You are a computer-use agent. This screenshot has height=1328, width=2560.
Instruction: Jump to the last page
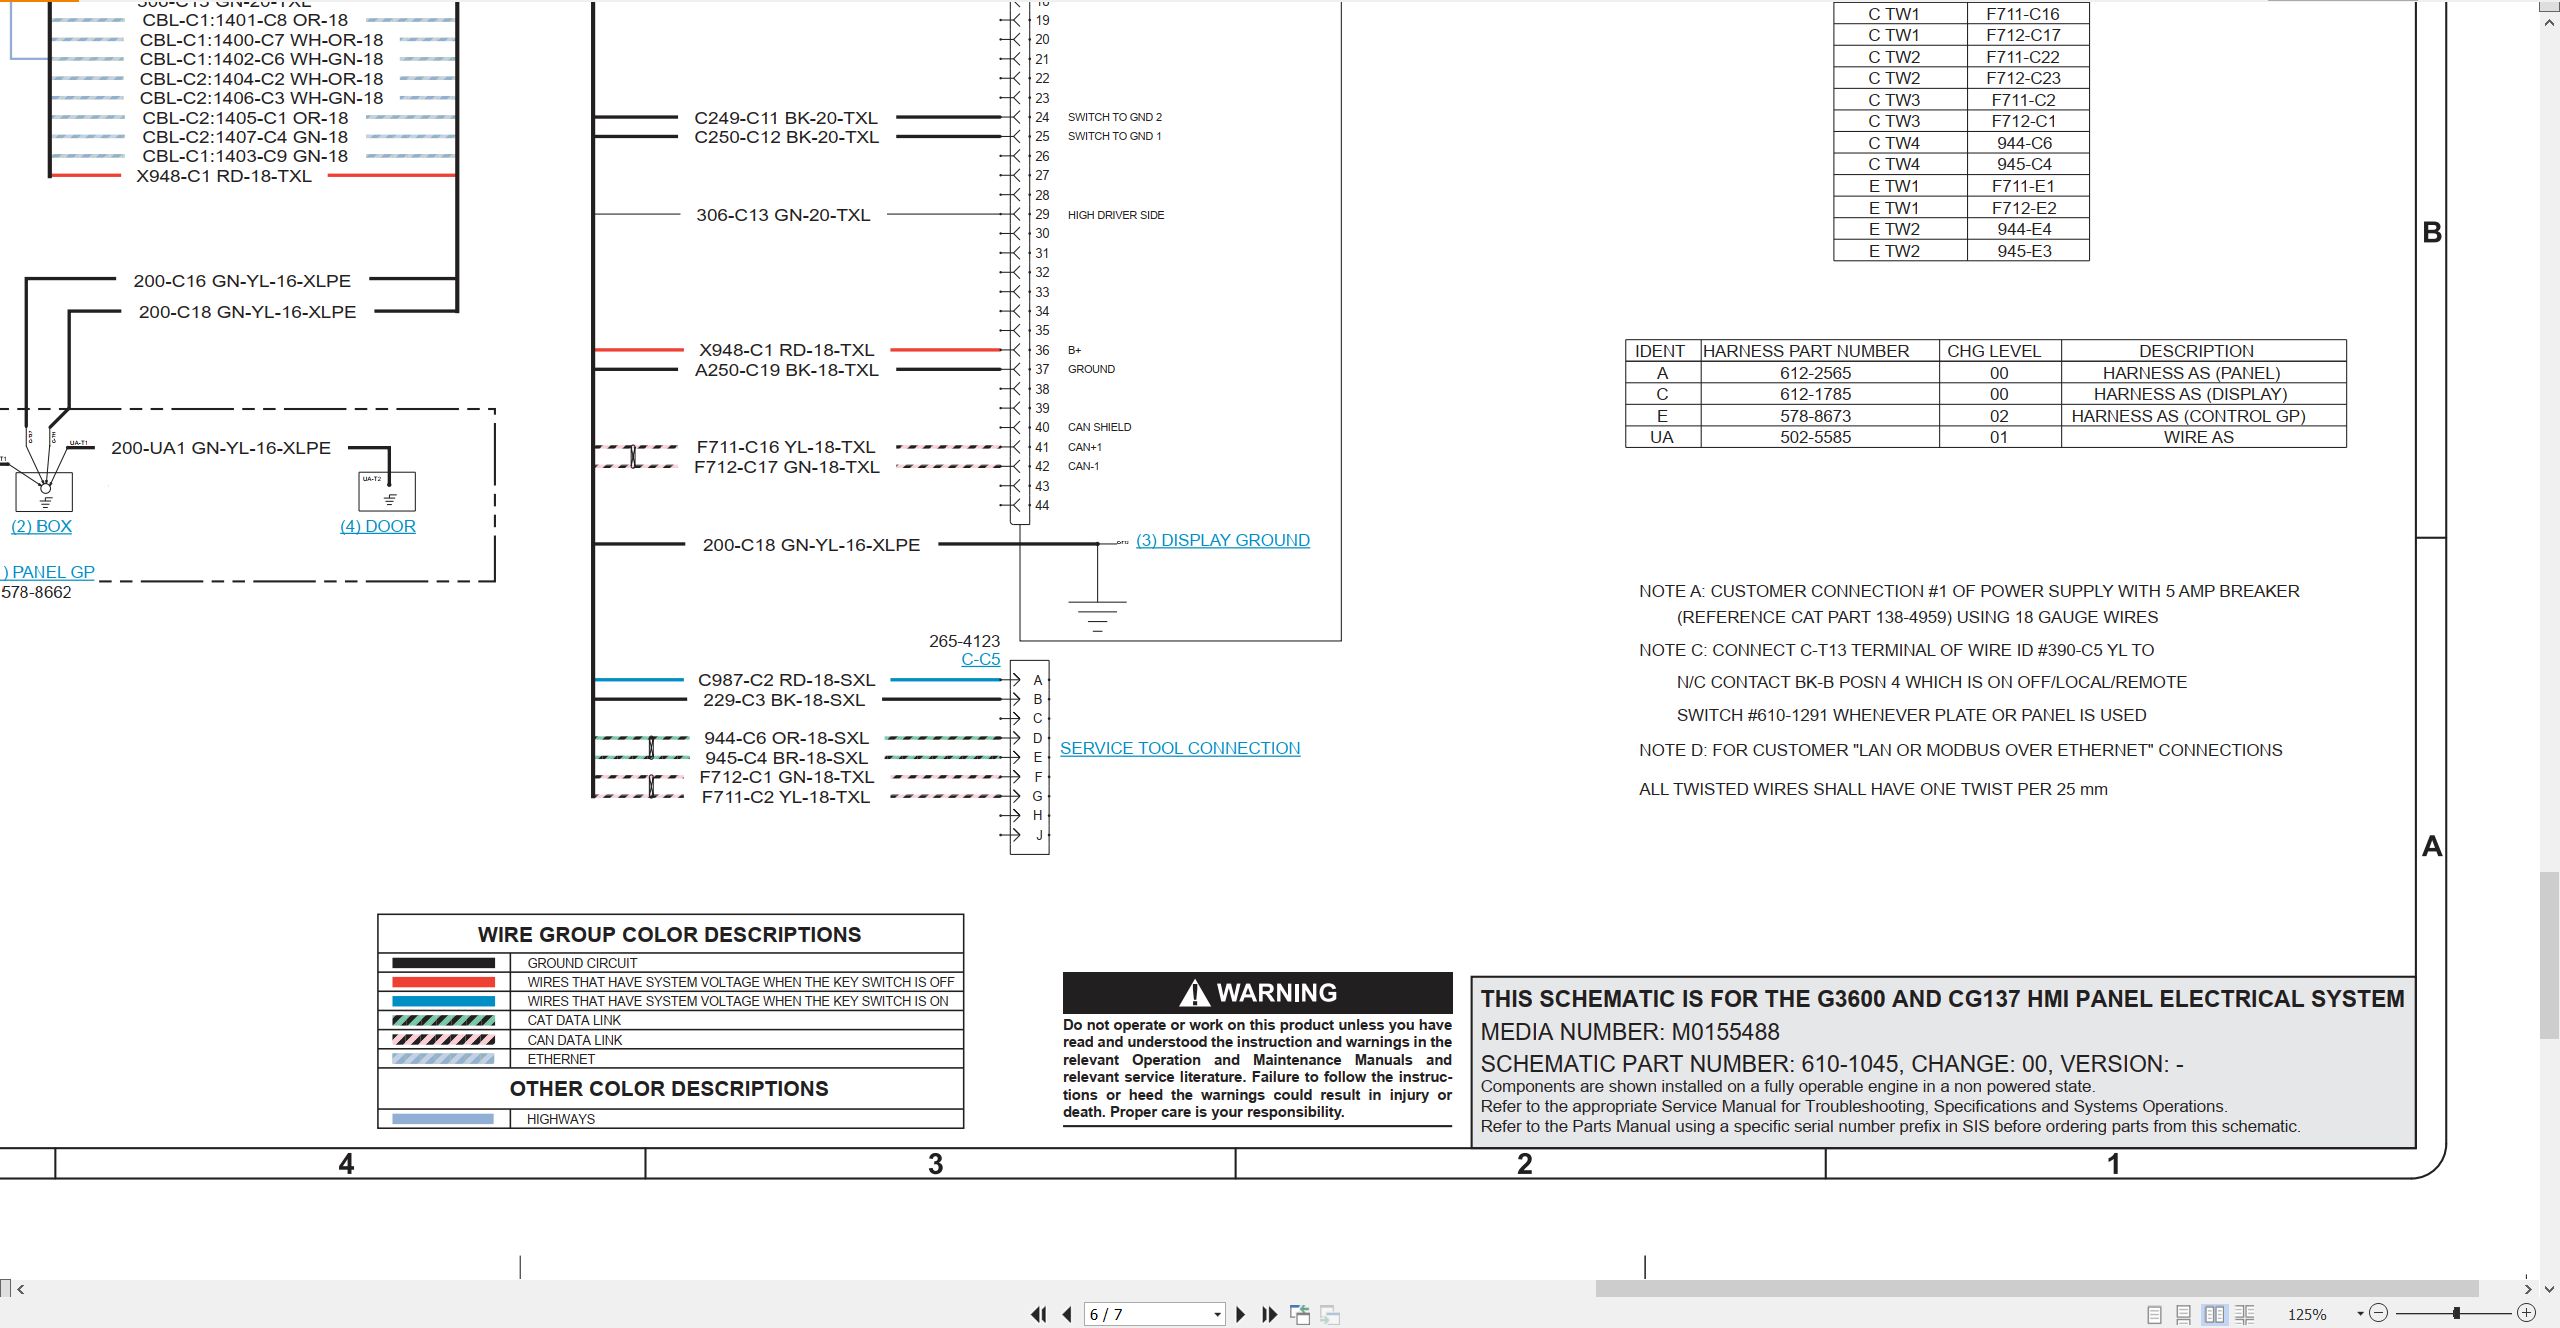[1269, 1314]
